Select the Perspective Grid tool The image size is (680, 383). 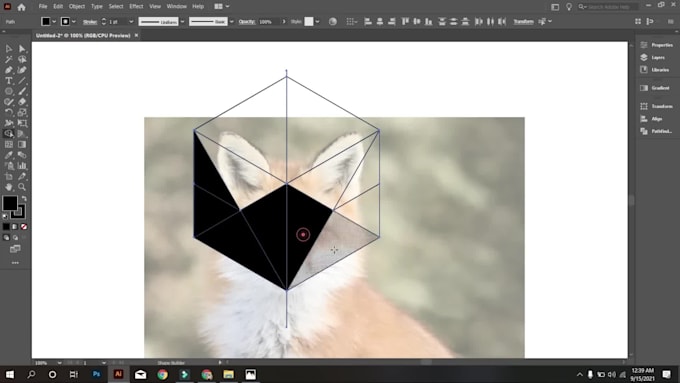pyautogui.click(x=22, y=134)
